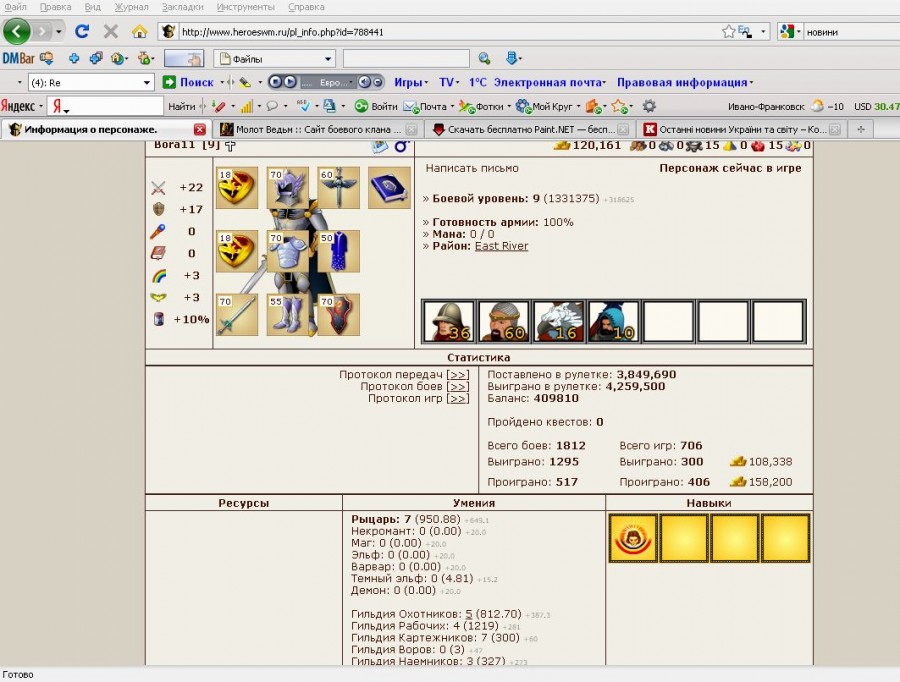Click the speech bubble icon in Yandex bar
Image resolution: width=900 pixels, height=682 pixels.
(x=272, y=106)
